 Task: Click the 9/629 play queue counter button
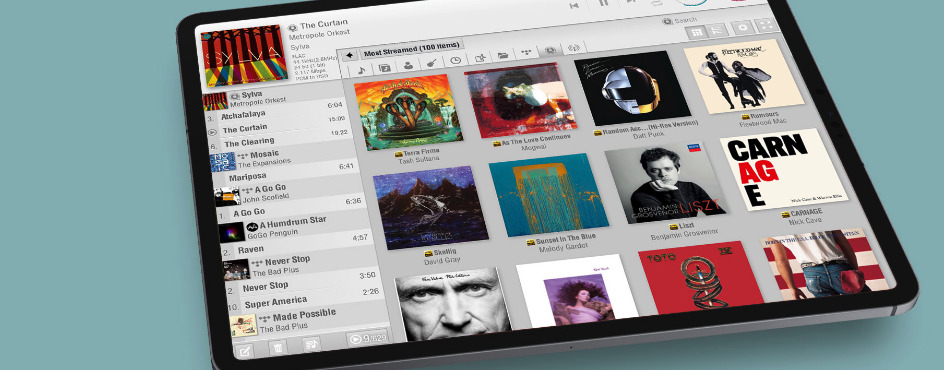tap(367, 339)
